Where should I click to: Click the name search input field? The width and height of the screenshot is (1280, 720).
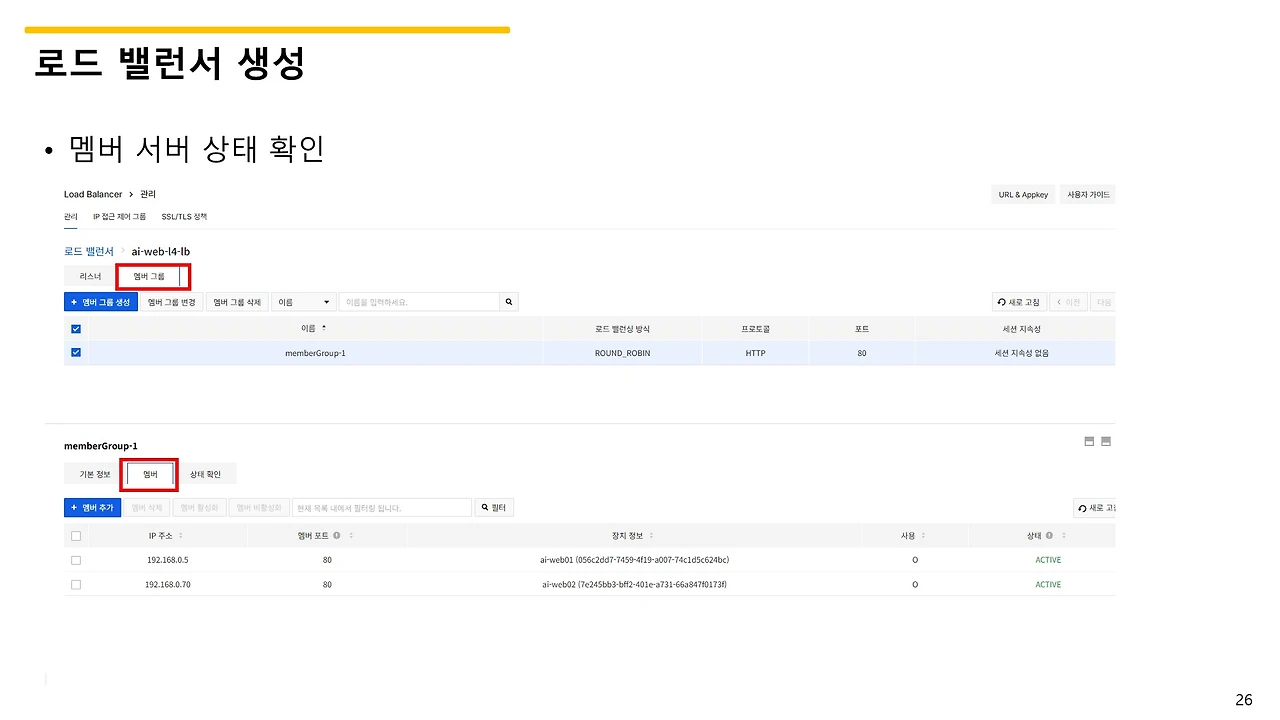pos(419,302)
